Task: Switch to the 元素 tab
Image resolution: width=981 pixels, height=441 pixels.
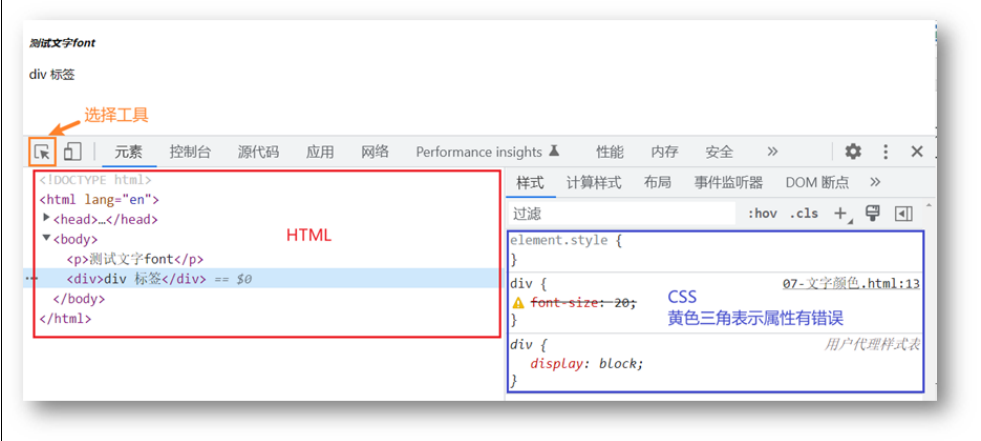Action: [128, 152]
